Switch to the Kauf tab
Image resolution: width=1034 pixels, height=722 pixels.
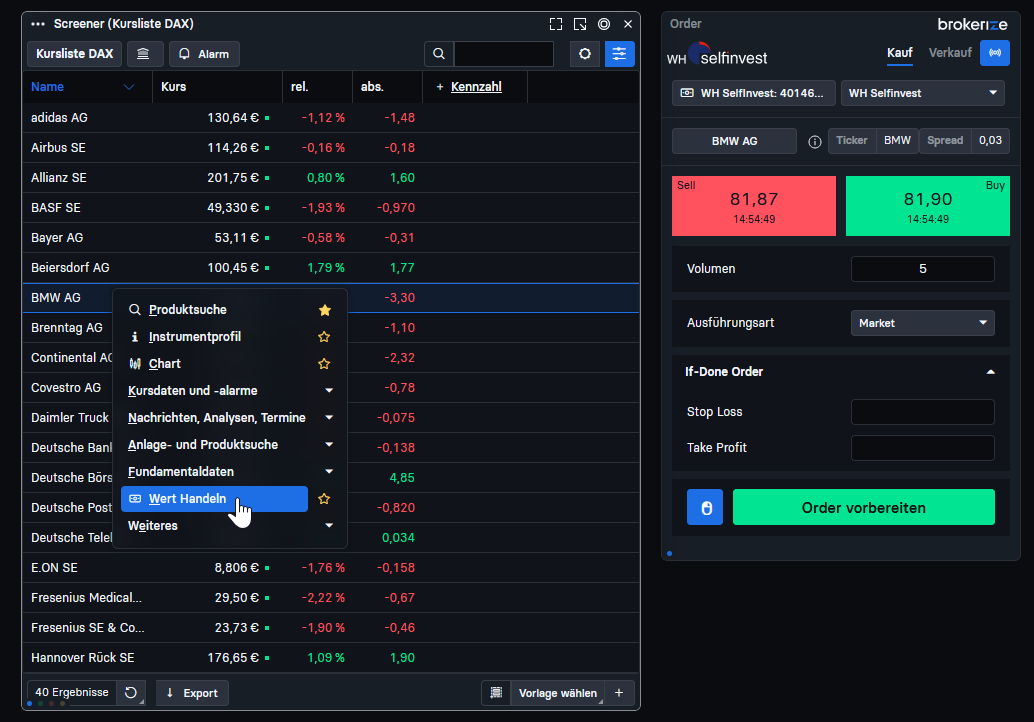point(899,53)
